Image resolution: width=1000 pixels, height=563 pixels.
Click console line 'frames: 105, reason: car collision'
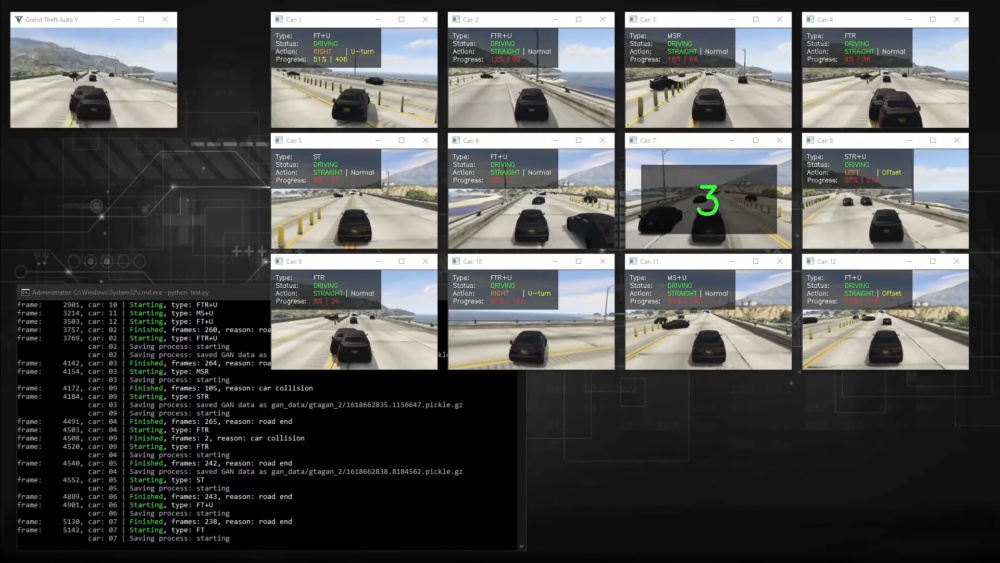(240, 388)
